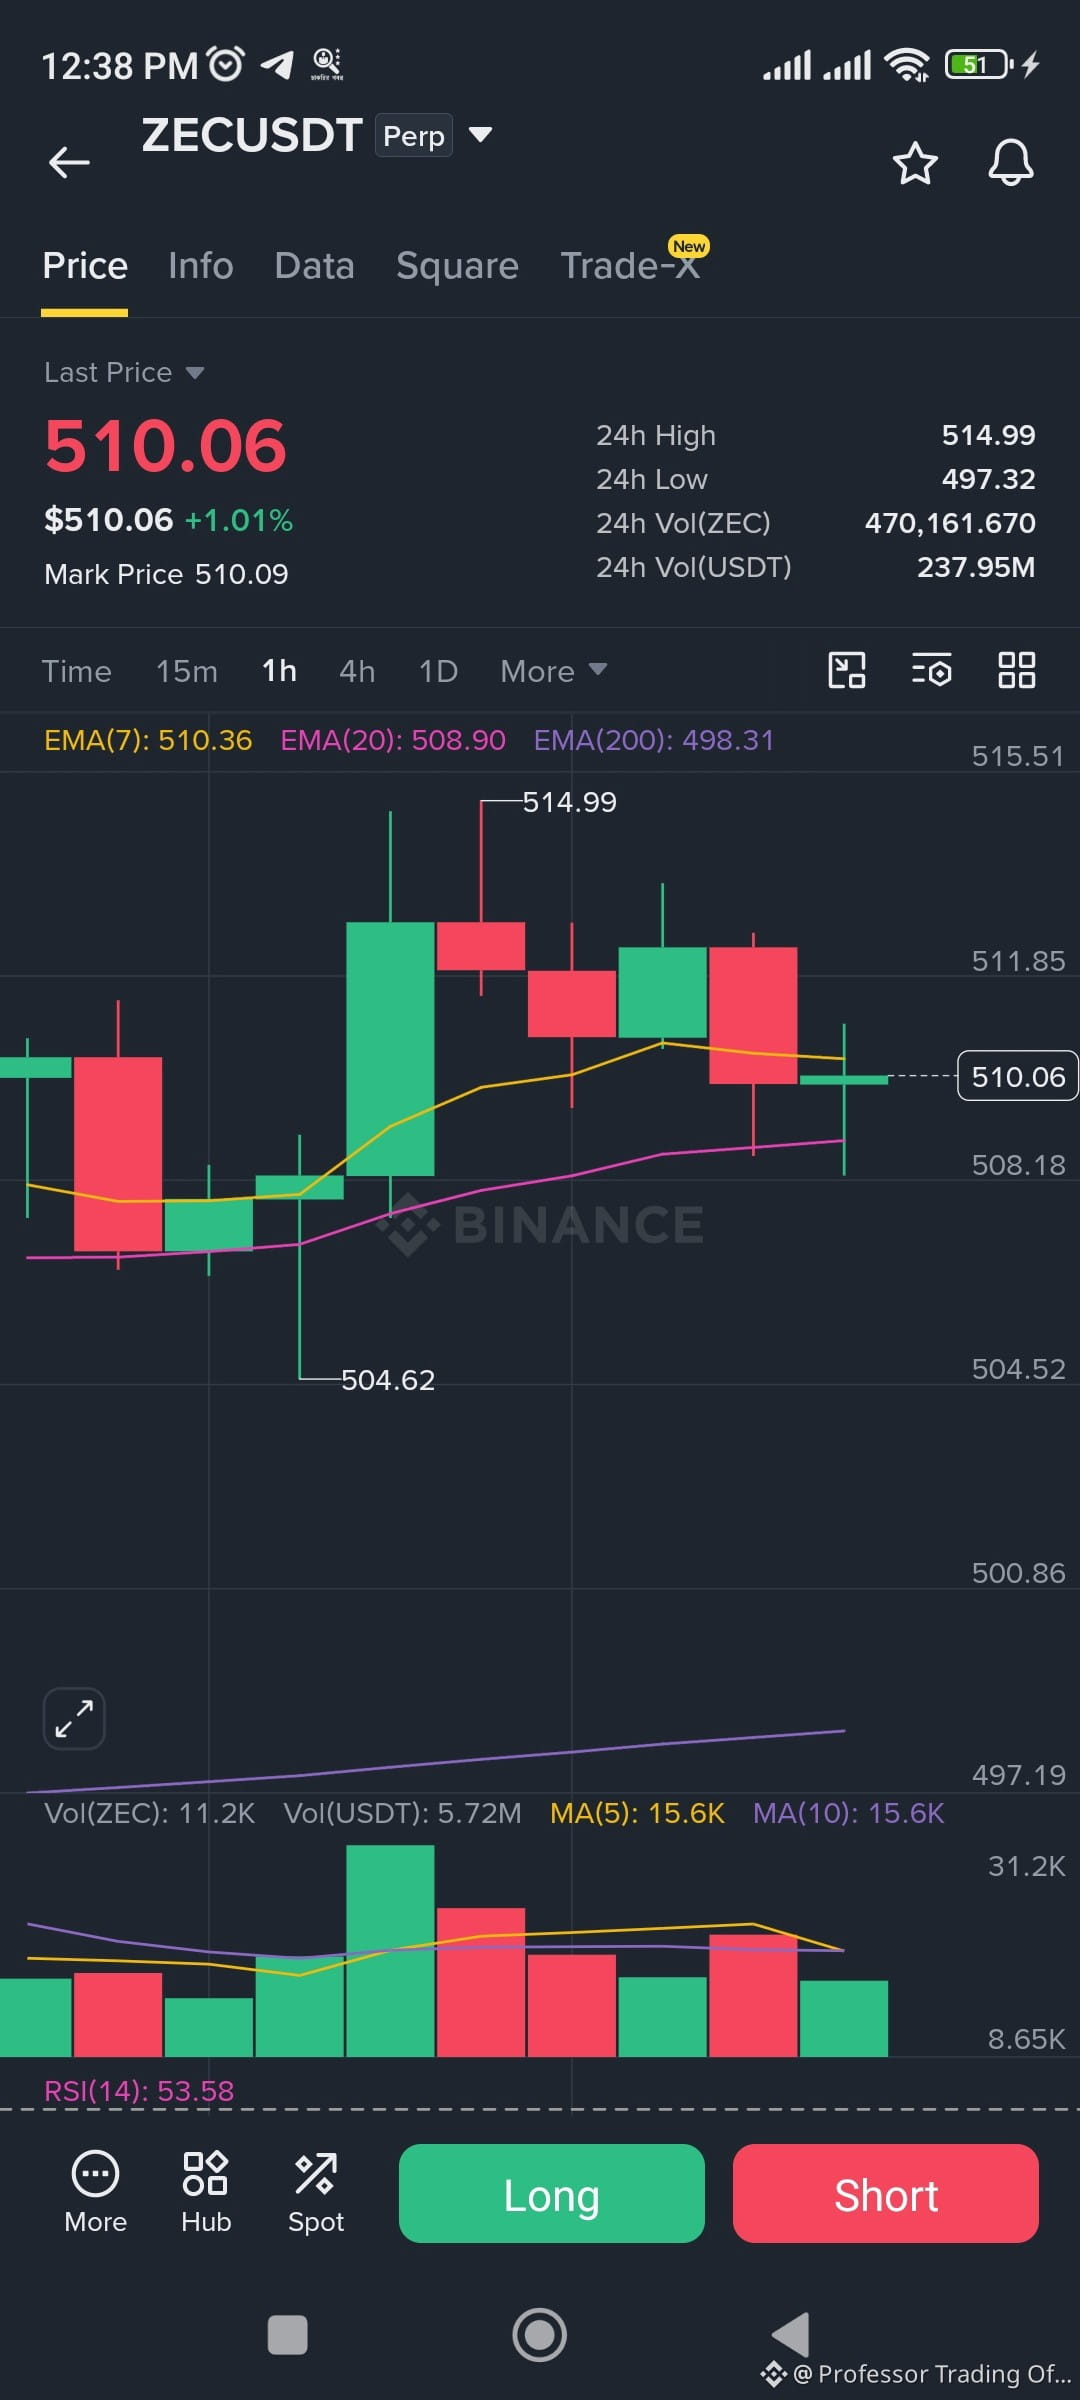Switch to the Info tab
Viewport: 1080px width, 2400px height.
(201, 266)
